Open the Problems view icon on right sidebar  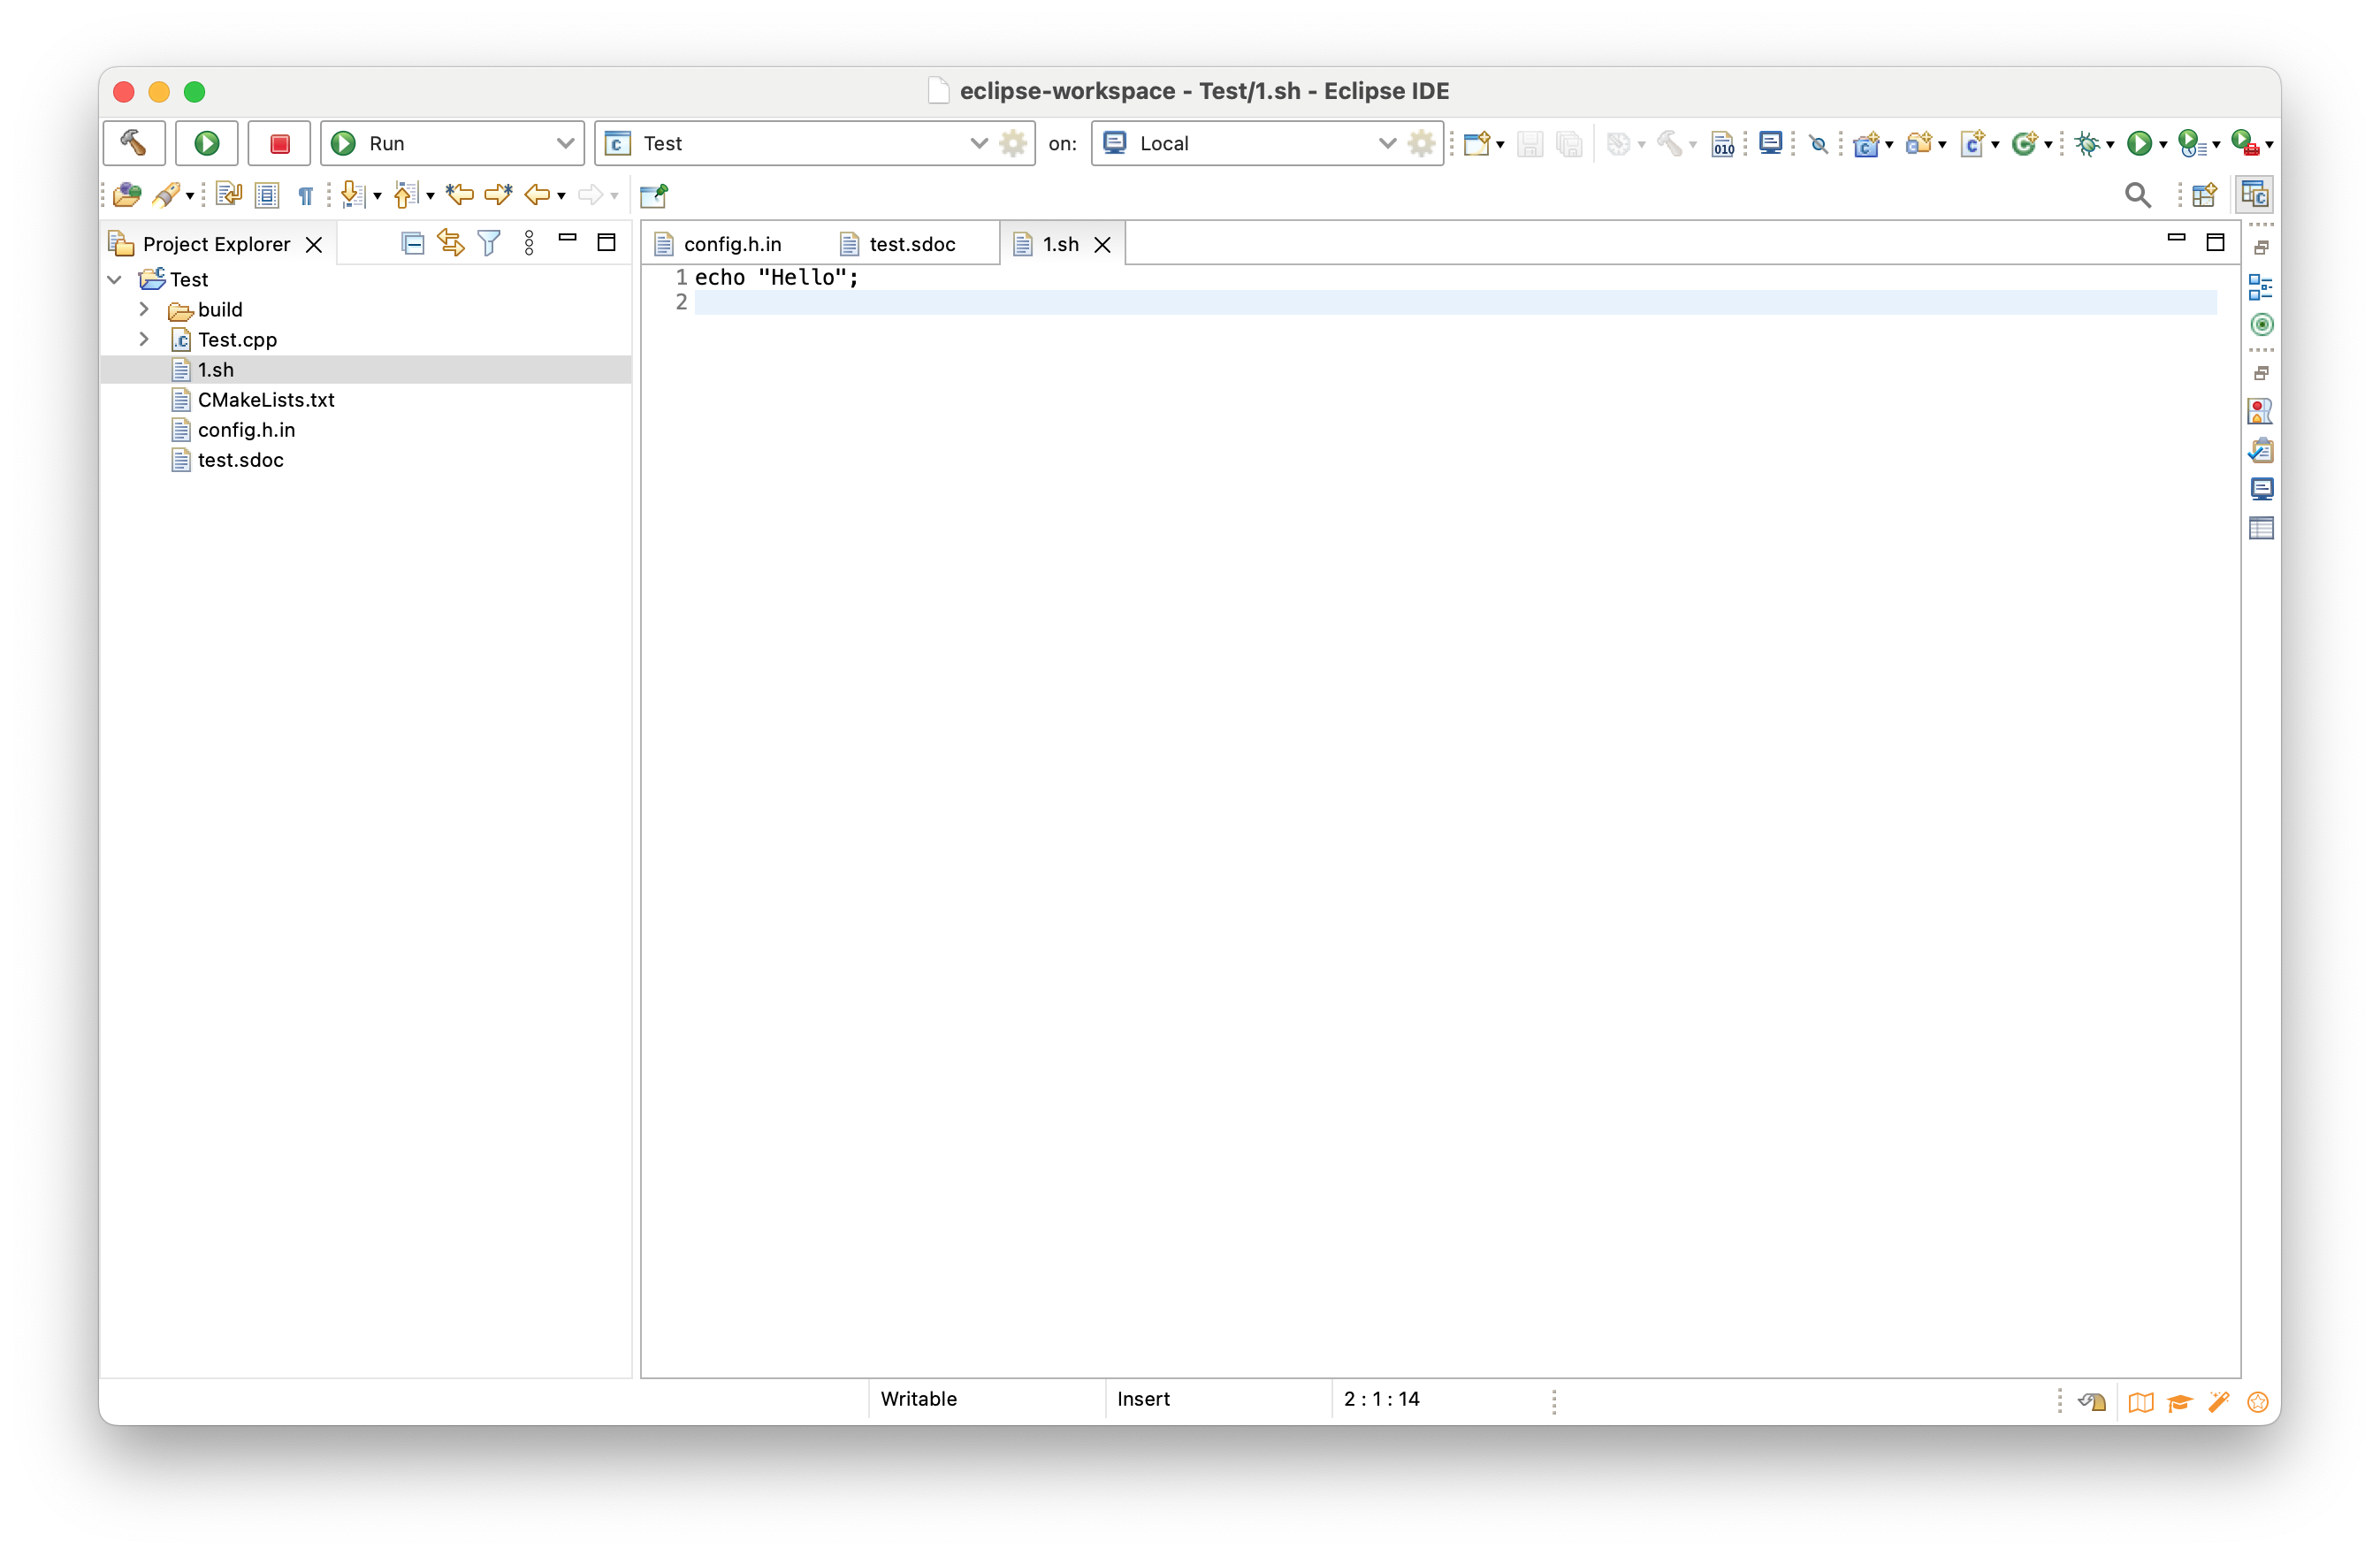(x=2261, y=451)
